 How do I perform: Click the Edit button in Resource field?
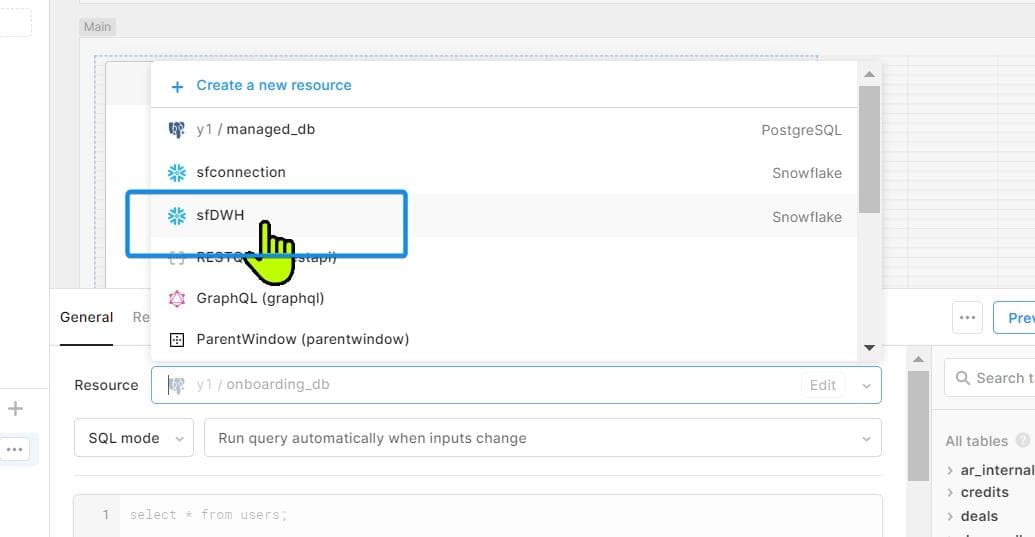coord(823,385)
